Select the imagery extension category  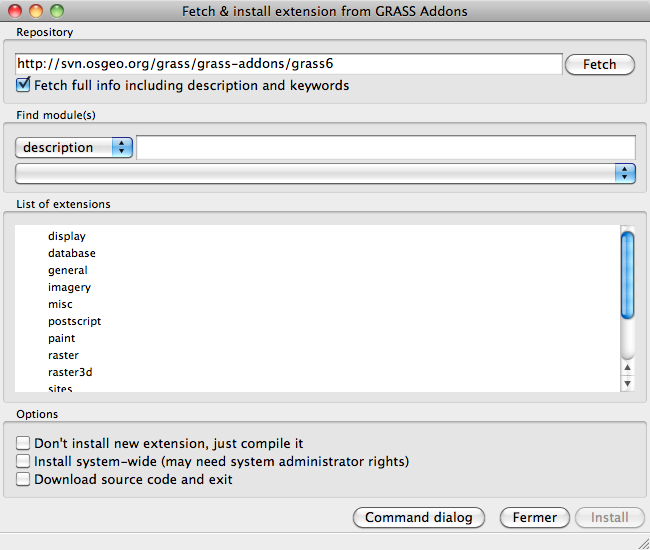[69, 287]
